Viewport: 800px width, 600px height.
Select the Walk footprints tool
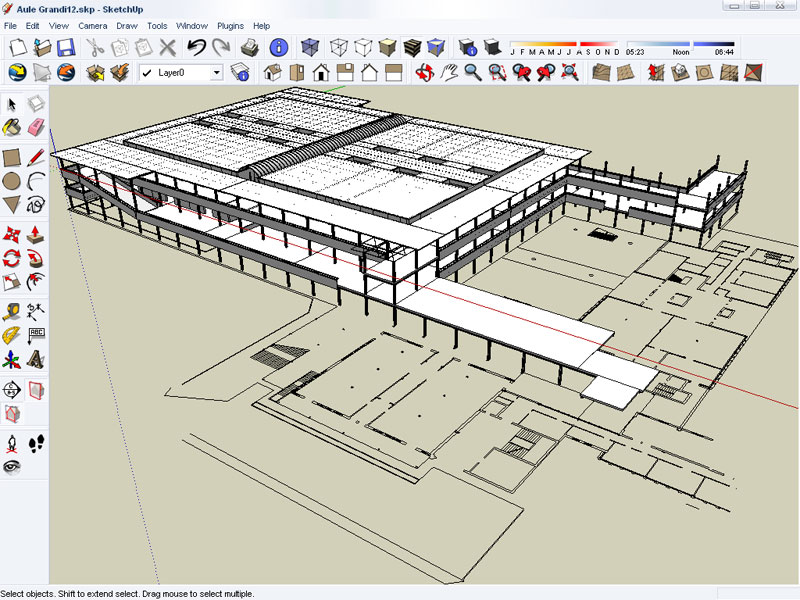[36, 443]
